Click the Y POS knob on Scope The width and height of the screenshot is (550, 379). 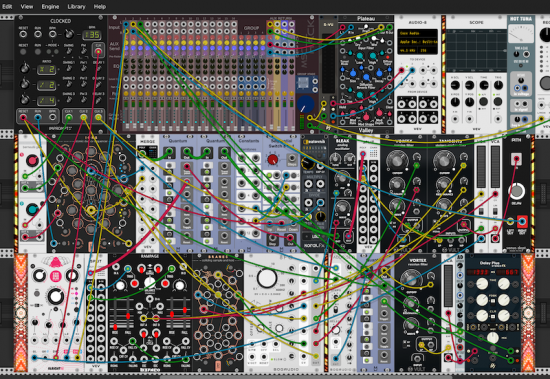(x=469, y=102)
